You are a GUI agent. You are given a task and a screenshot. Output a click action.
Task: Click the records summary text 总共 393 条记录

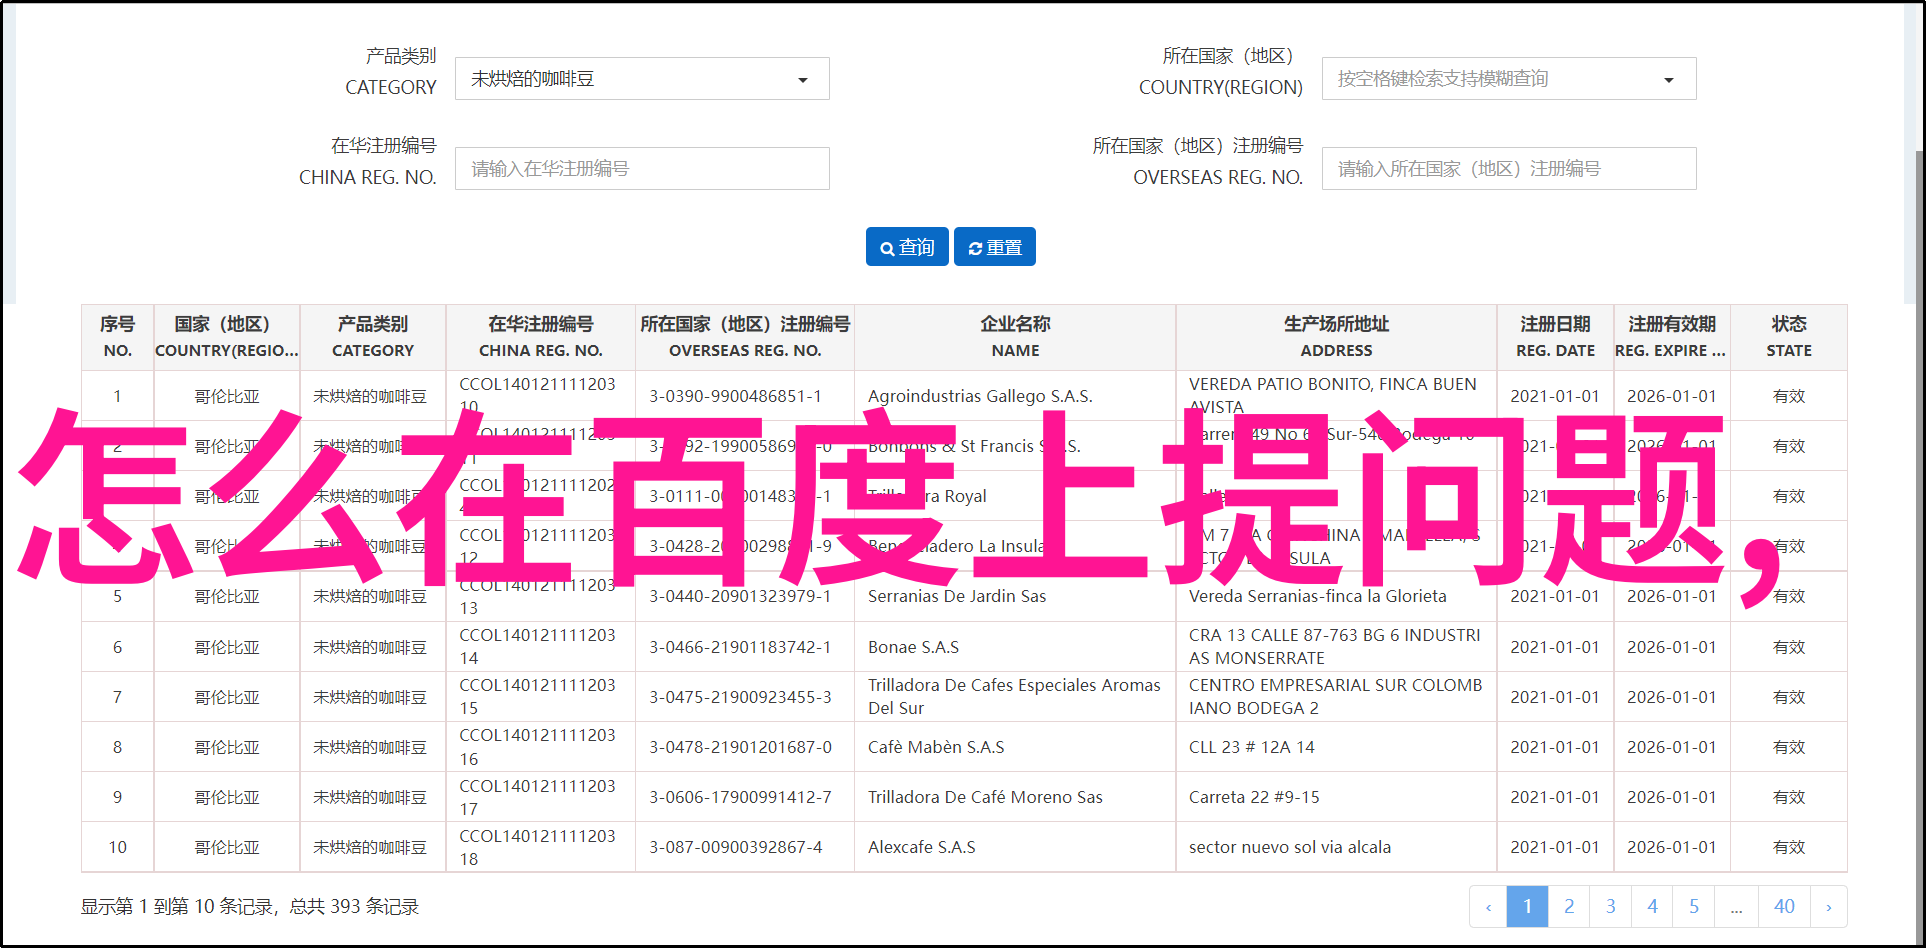click(354, 907)
